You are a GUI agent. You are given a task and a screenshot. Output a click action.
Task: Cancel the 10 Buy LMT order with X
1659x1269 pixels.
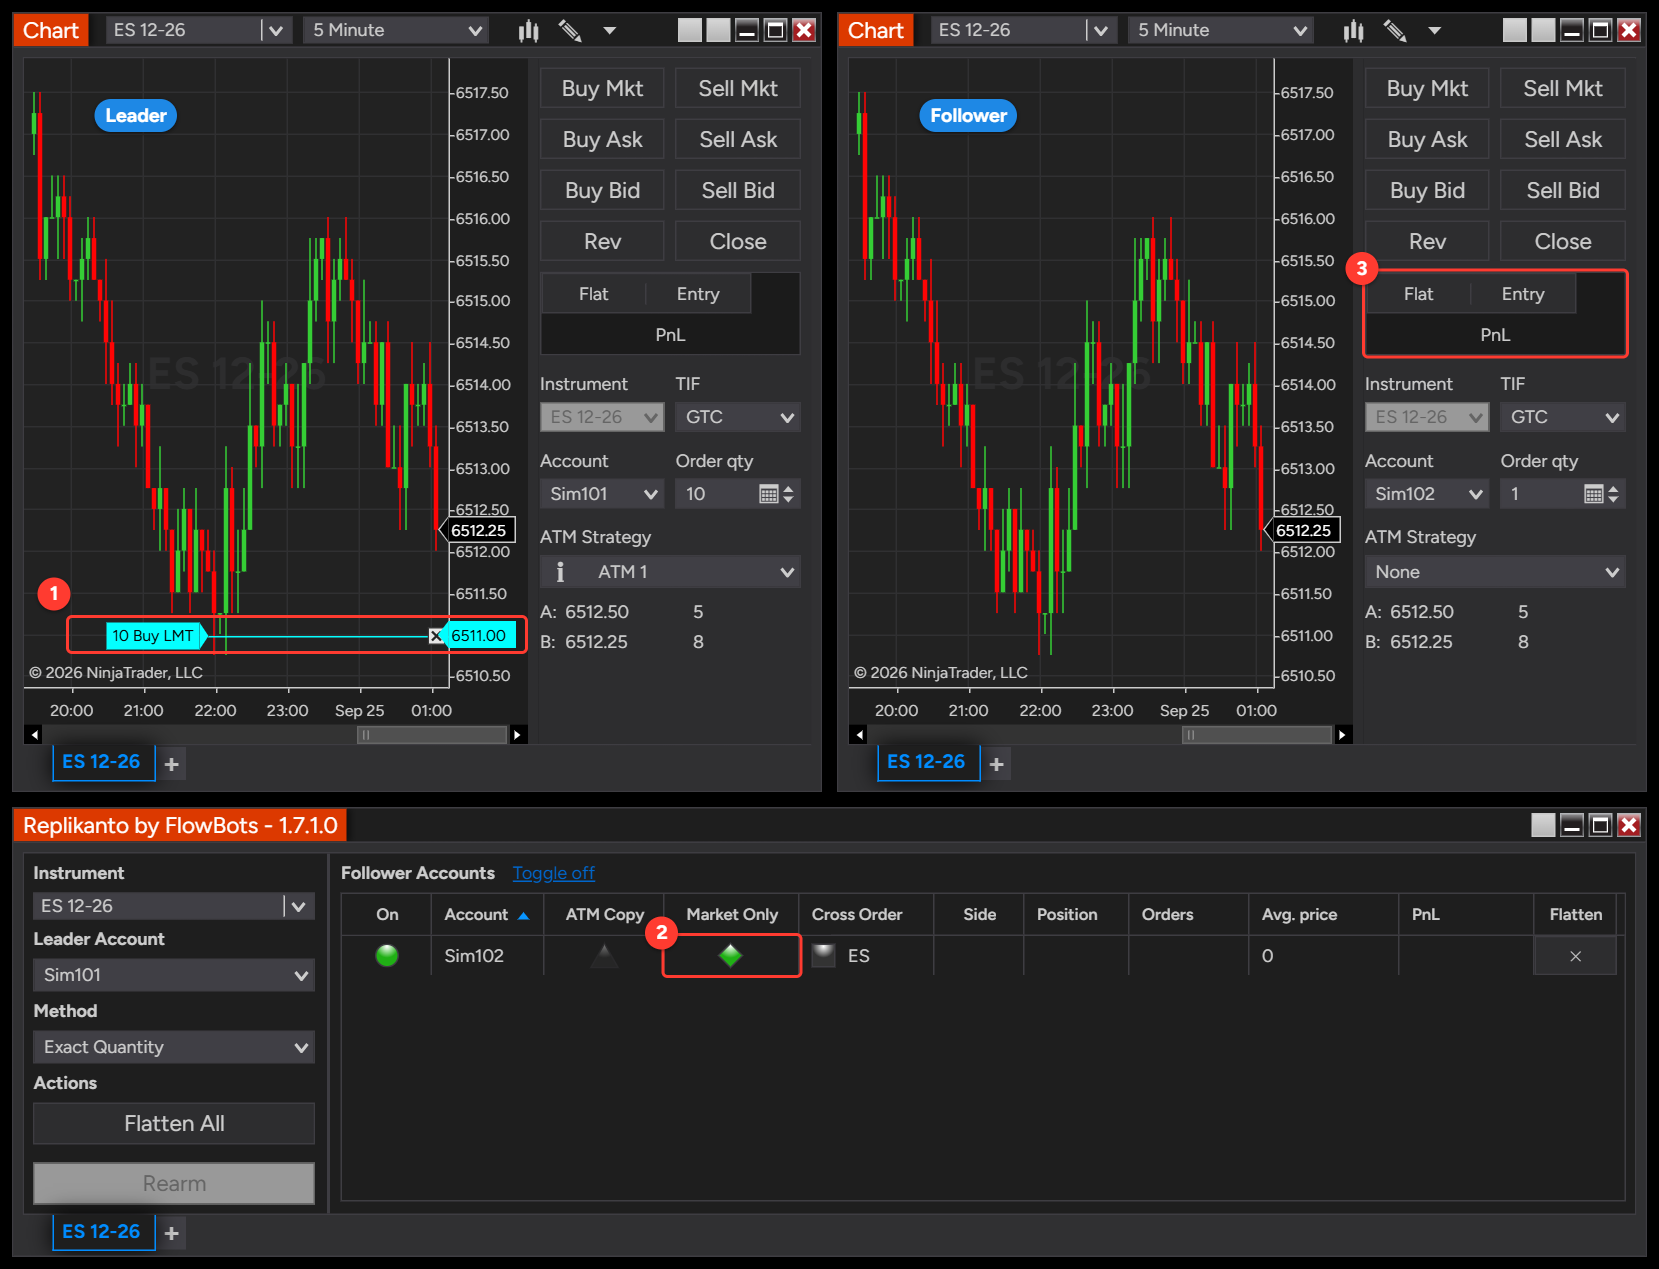coord(436,636)
